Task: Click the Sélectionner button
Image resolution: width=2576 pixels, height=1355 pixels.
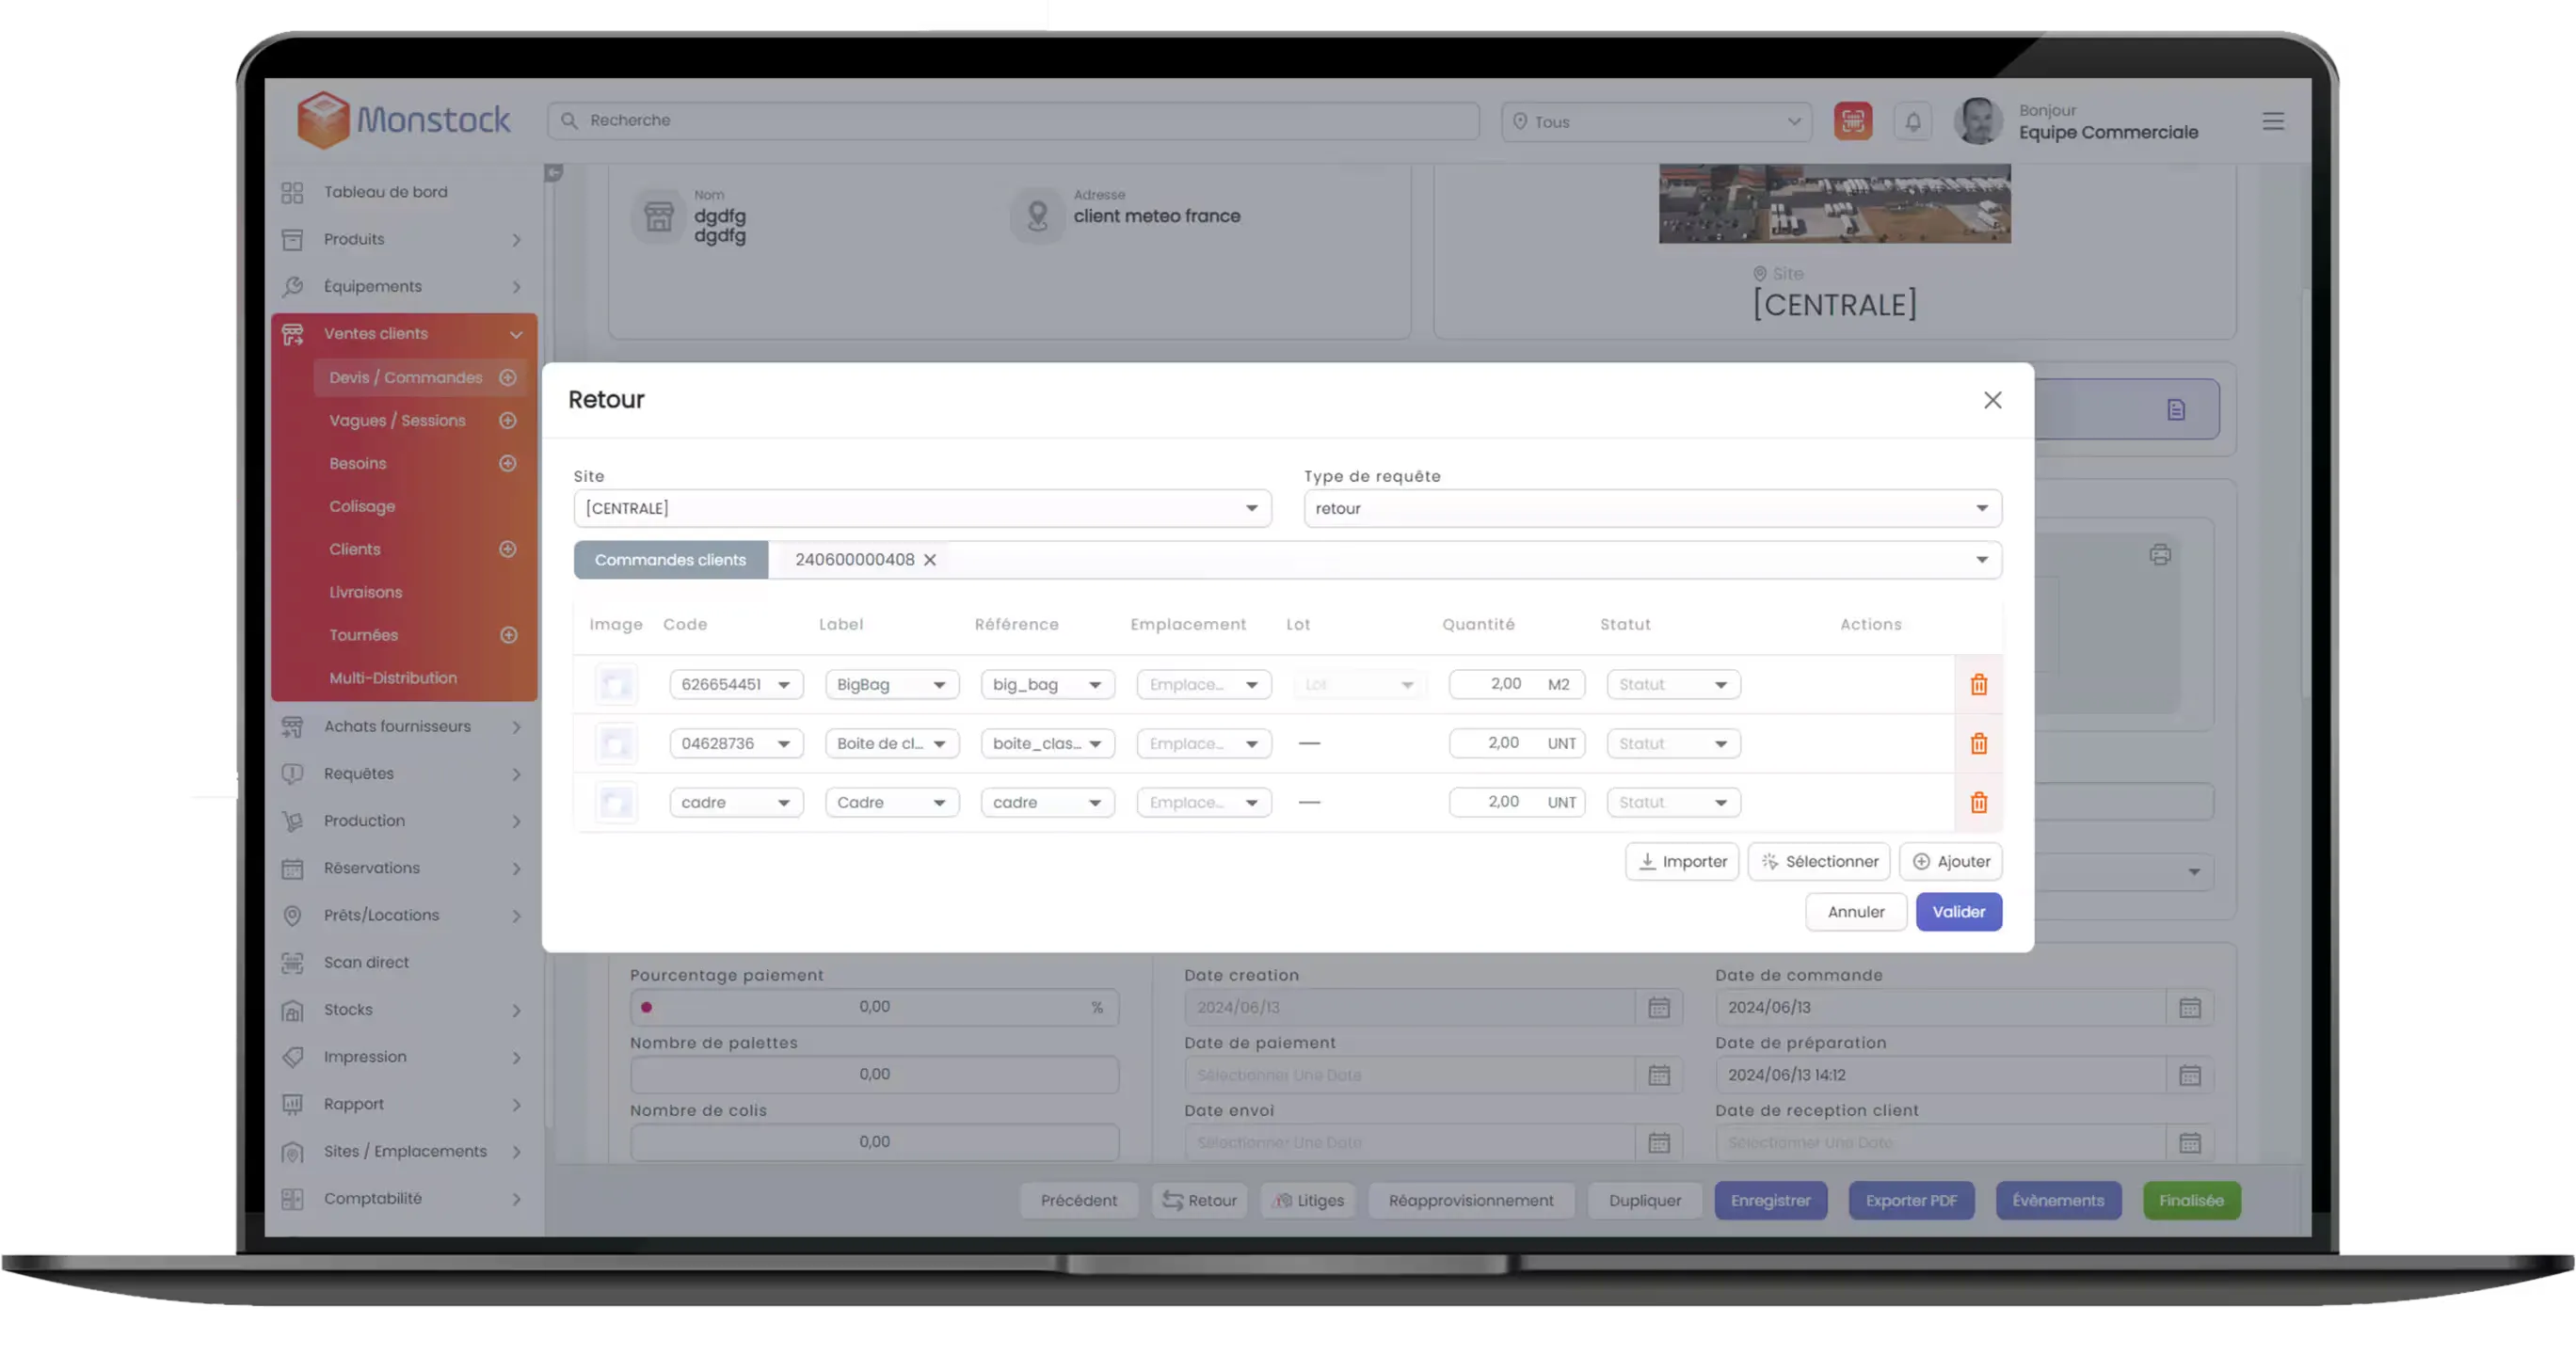Action: click(1818, 862)
